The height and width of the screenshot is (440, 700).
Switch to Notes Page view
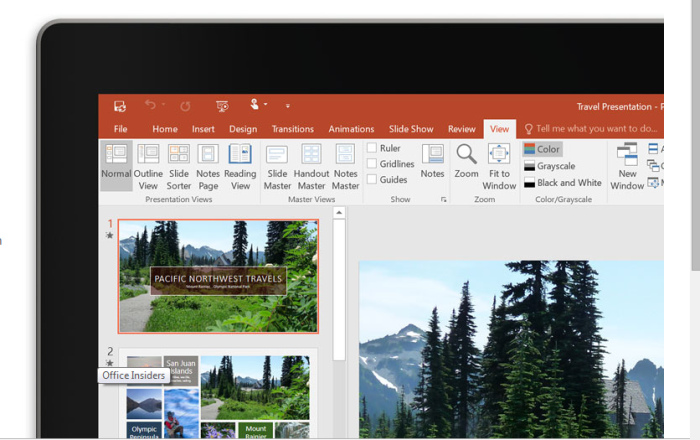pyautogui.click(x=208, y=166)
